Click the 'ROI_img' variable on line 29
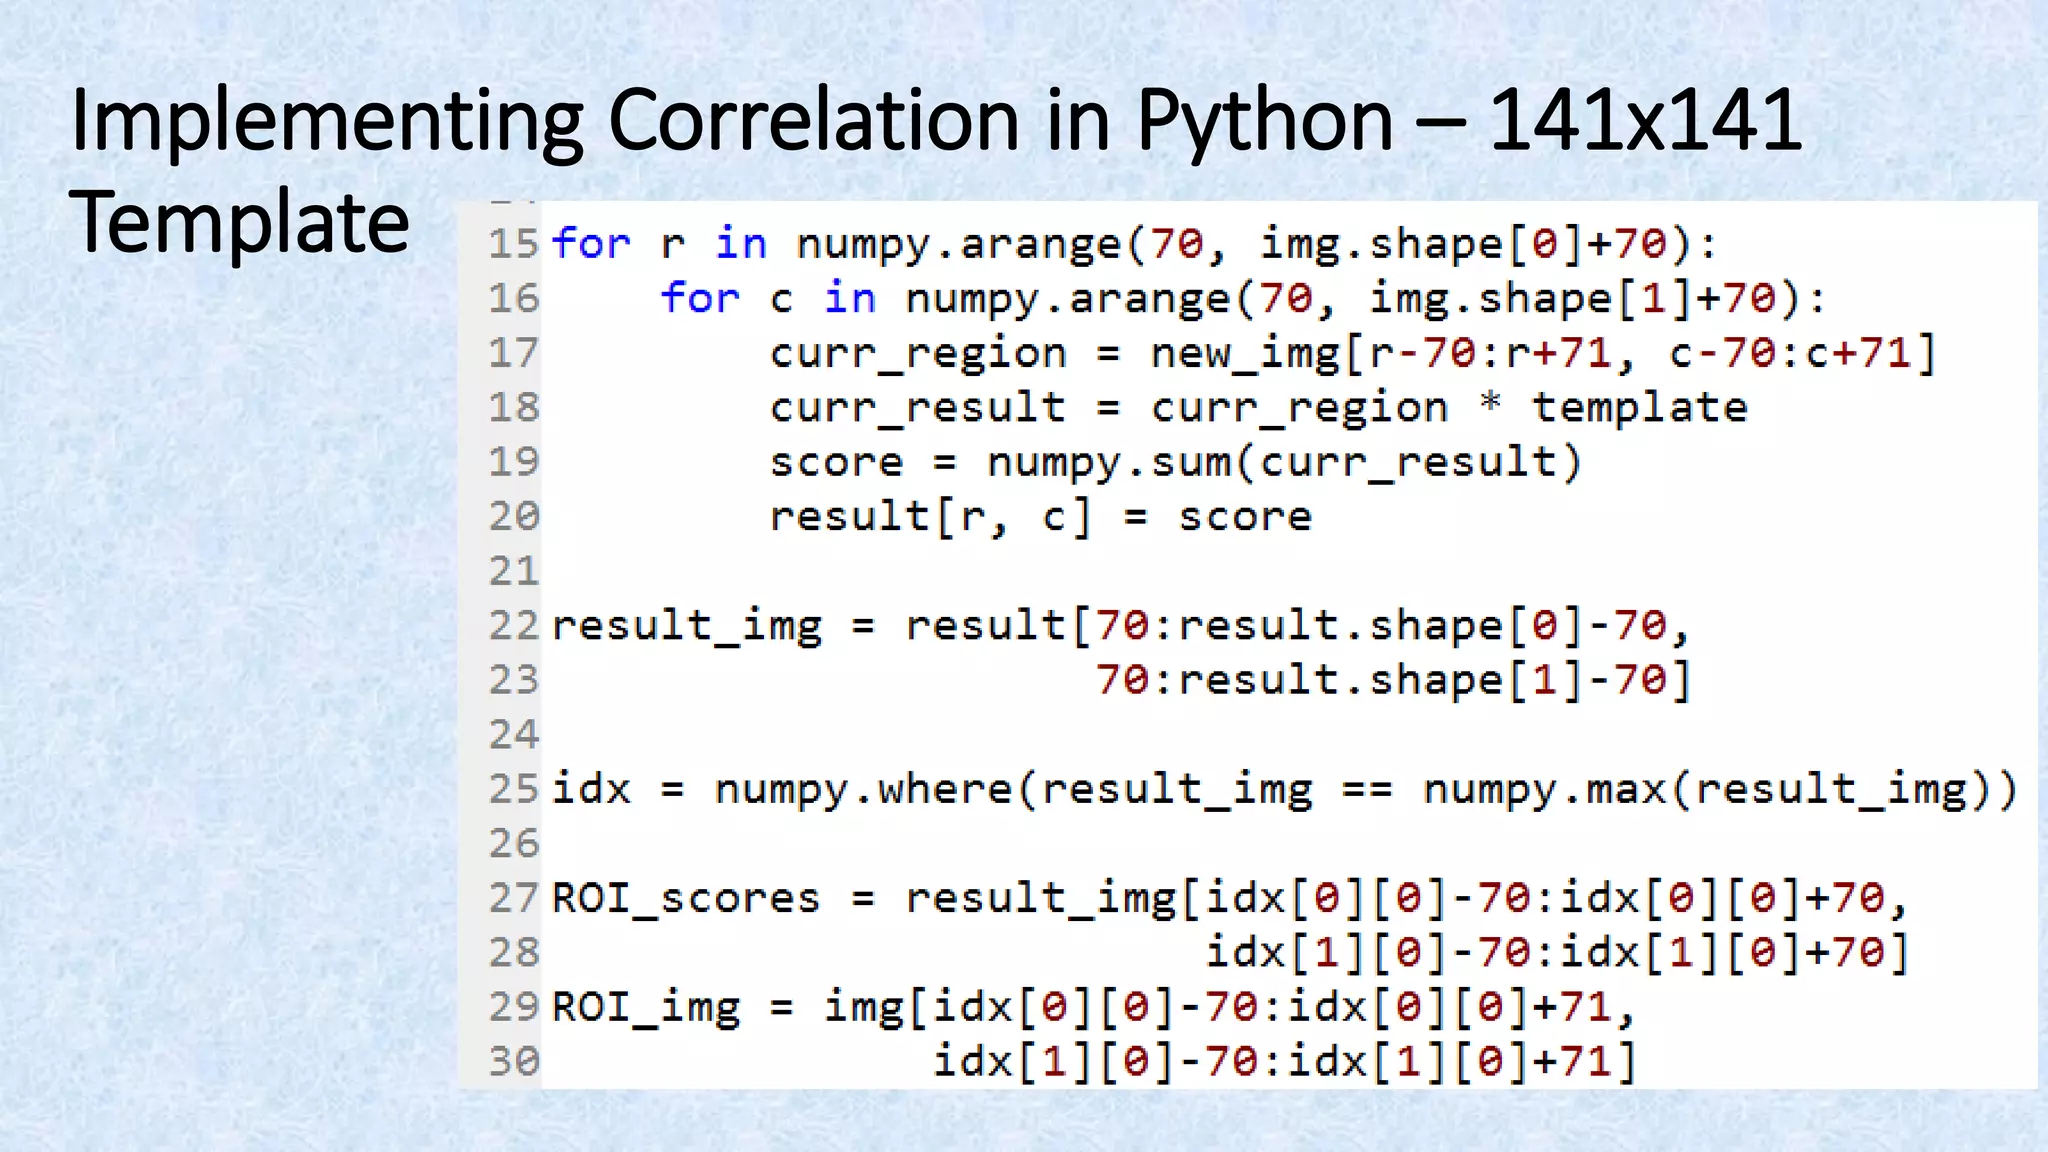The height and width of the screenshot is (1152, 2048). click(645, 1007)
